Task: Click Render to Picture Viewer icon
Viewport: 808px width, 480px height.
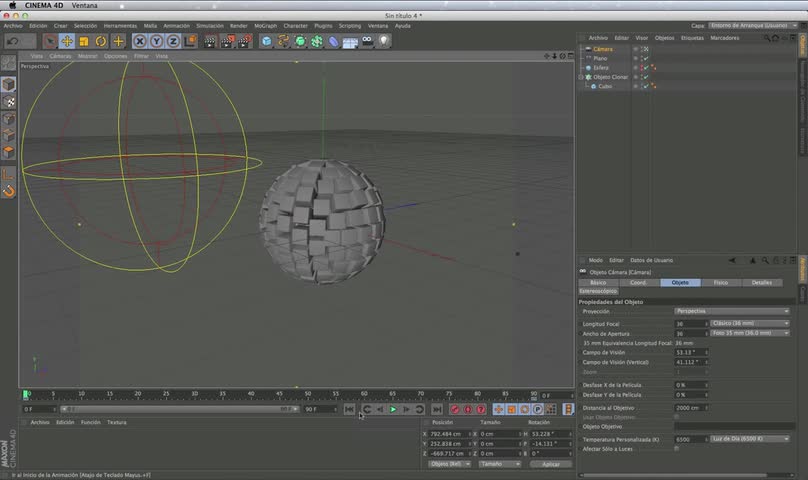Action: coord(227,41)
